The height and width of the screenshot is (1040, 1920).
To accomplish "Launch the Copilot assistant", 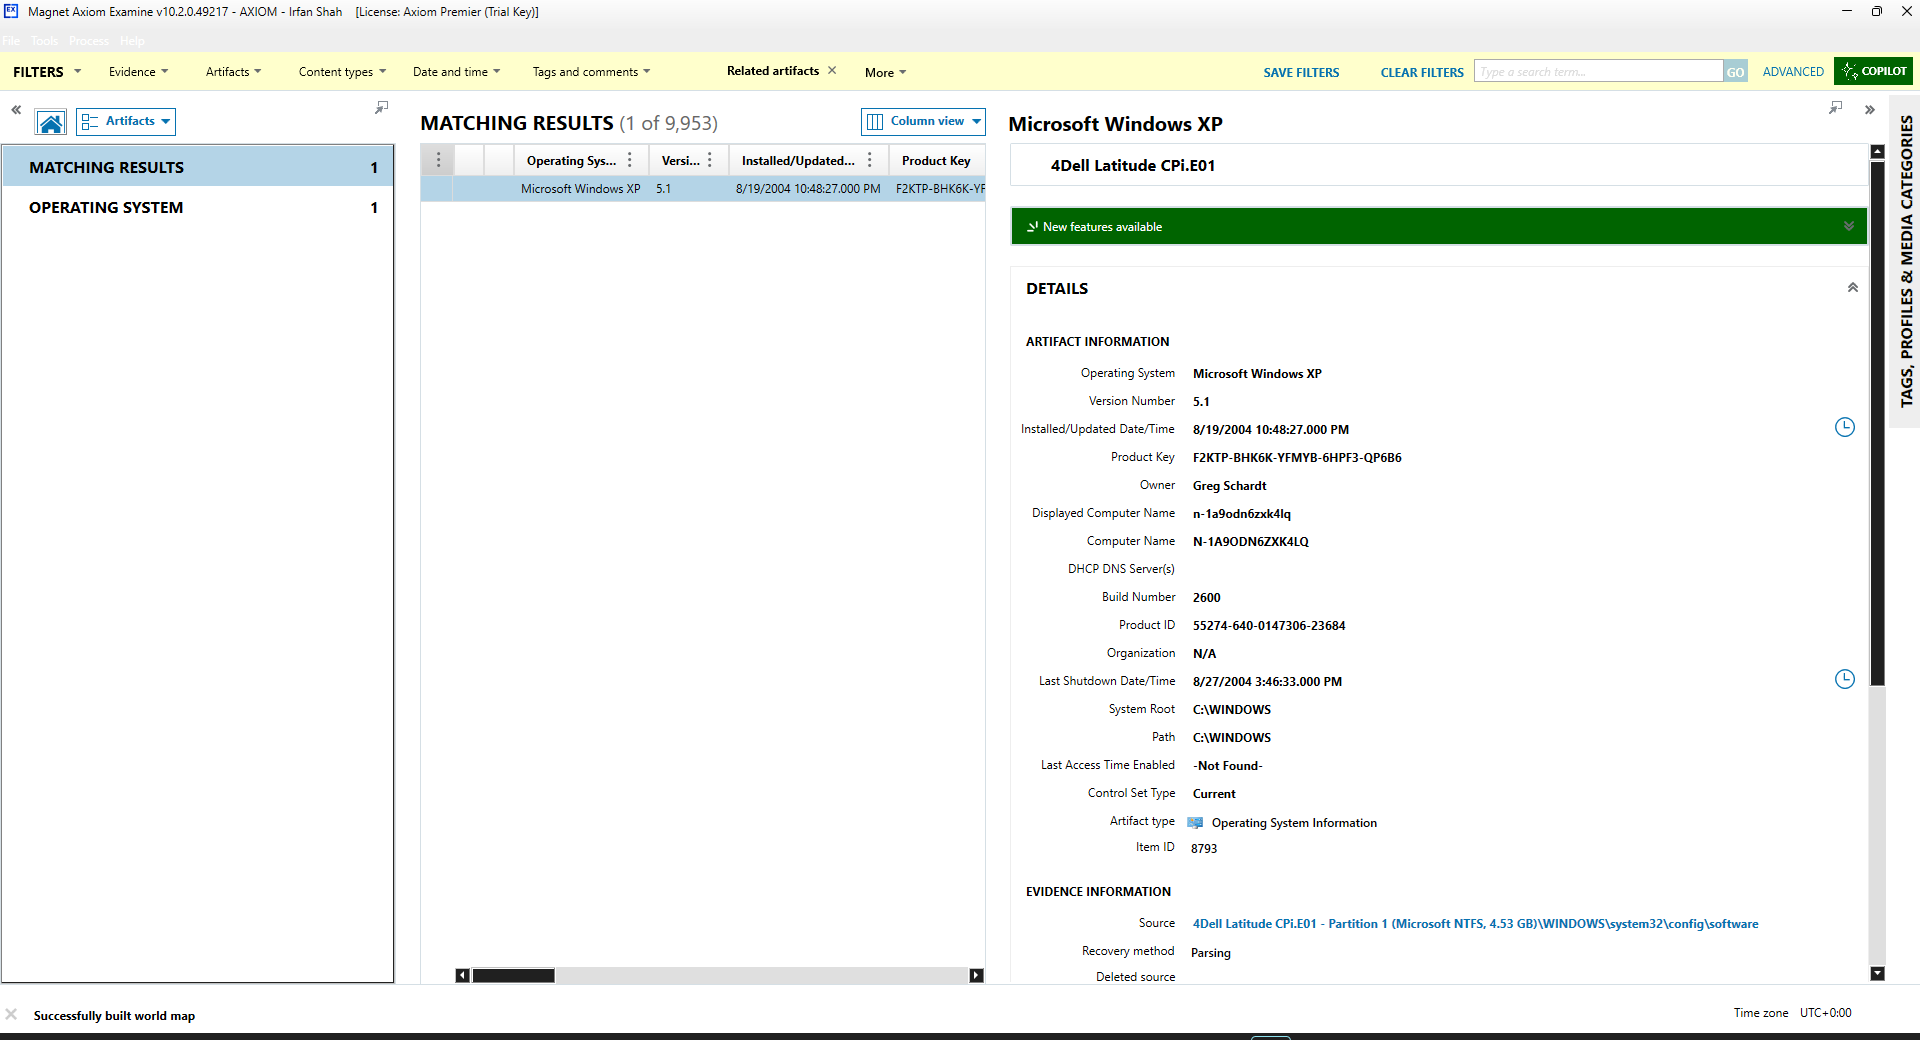I will tap(1873, 71).
